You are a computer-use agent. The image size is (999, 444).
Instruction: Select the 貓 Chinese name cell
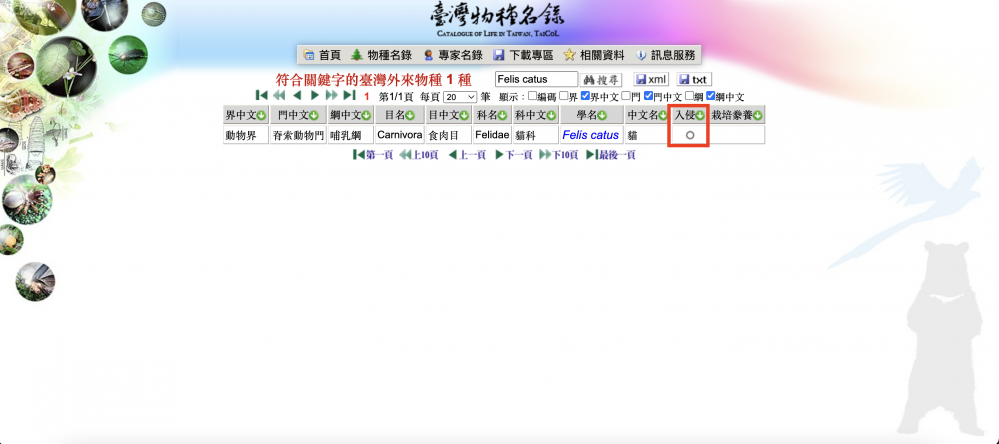(x=647, y=135)
